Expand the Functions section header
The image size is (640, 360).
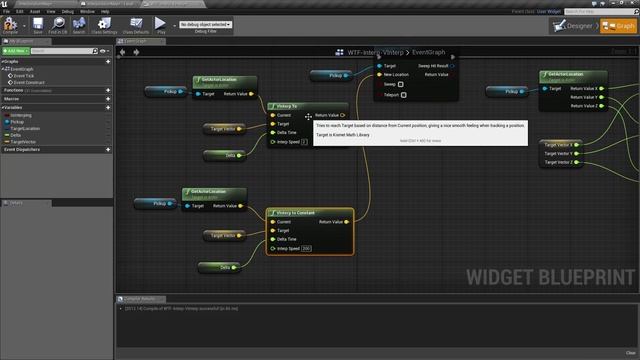[13, 90]
